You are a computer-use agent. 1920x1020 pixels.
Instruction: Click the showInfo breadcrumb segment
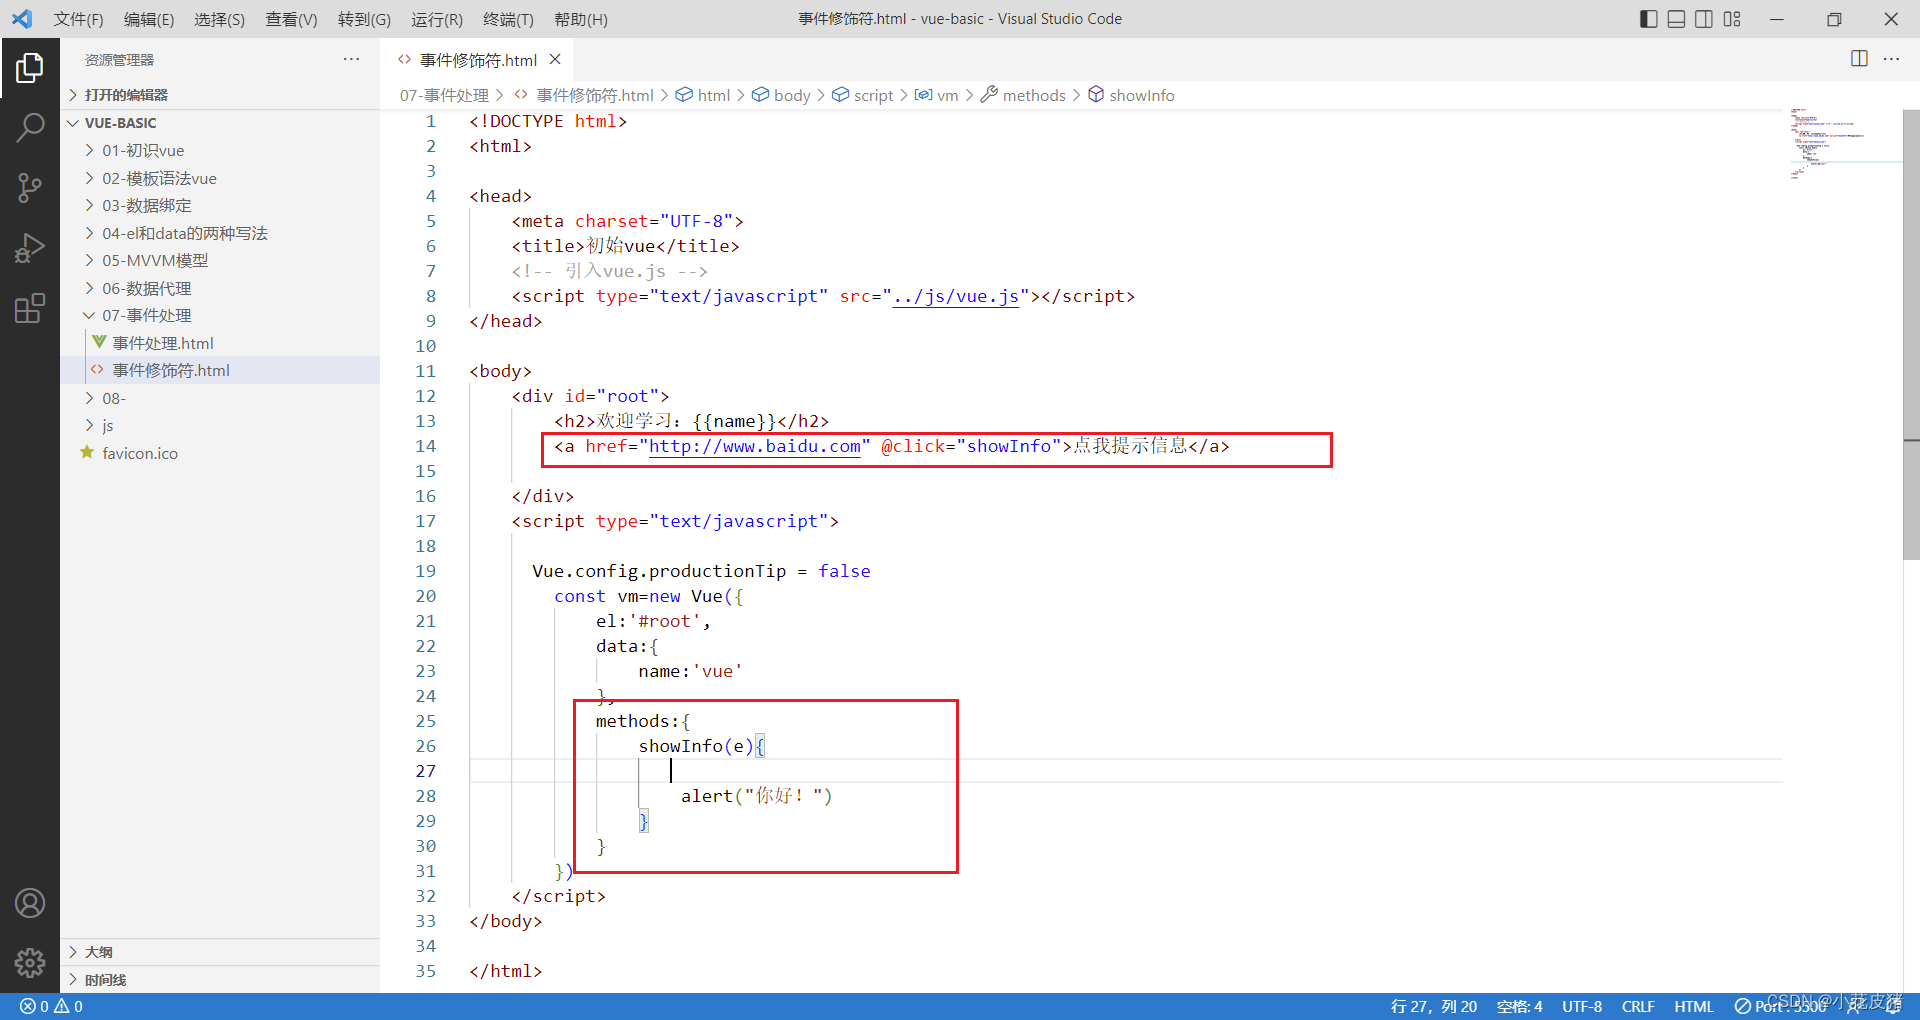point(1131,95)
